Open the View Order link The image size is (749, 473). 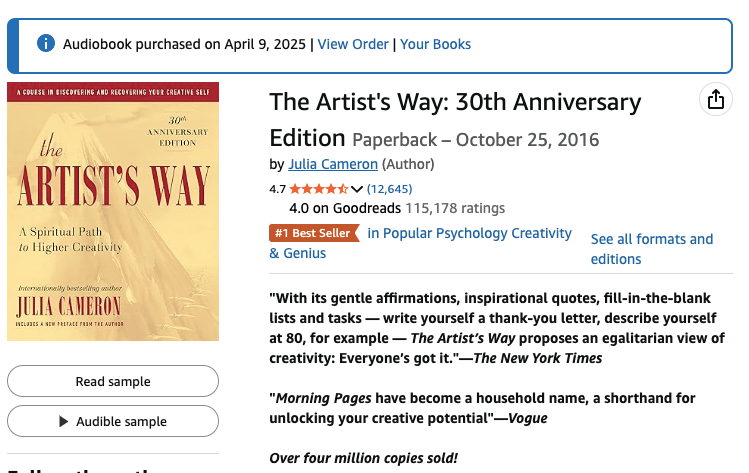[x=353, y=44]
